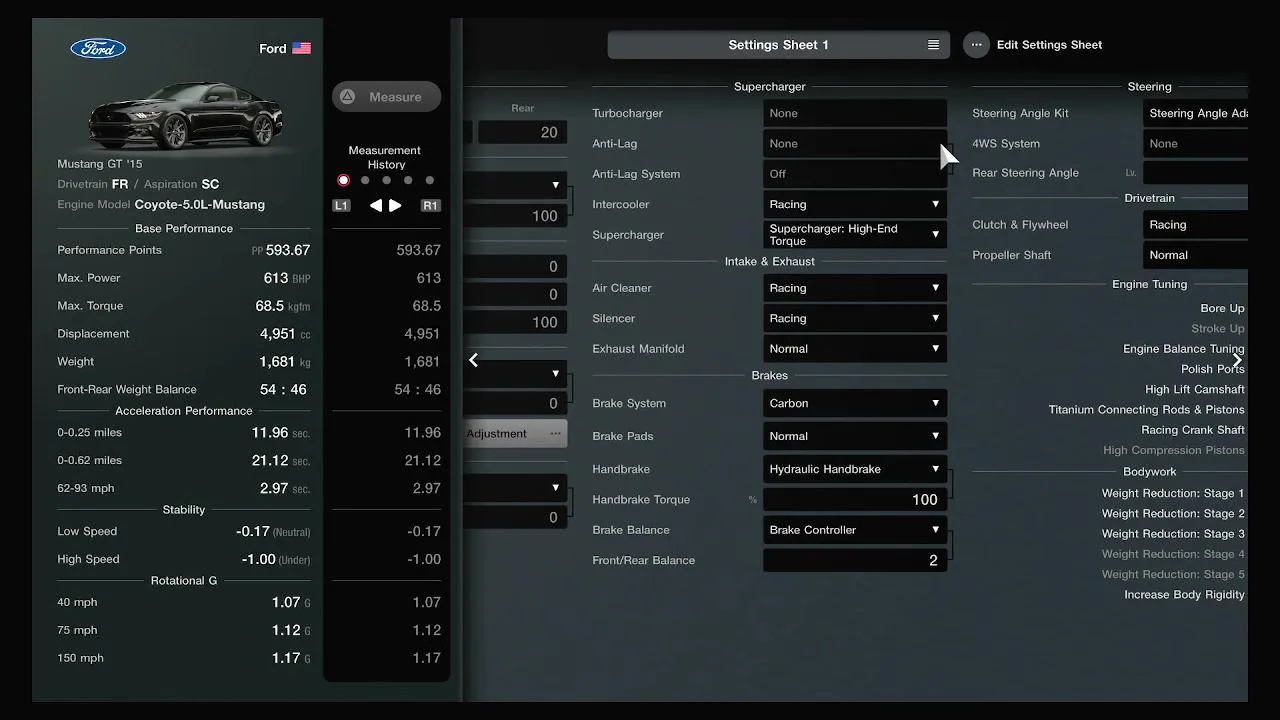
Task: Open the Supercharger High-End Torque dropdown
Action: coord(854,234)
